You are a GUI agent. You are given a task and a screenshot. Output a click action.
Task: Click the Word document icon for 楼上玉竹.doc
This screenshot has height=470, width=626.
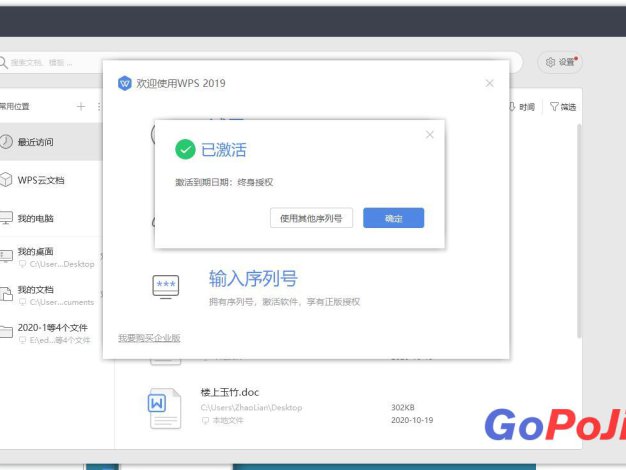pyautogui.click(x=164, y=409)
